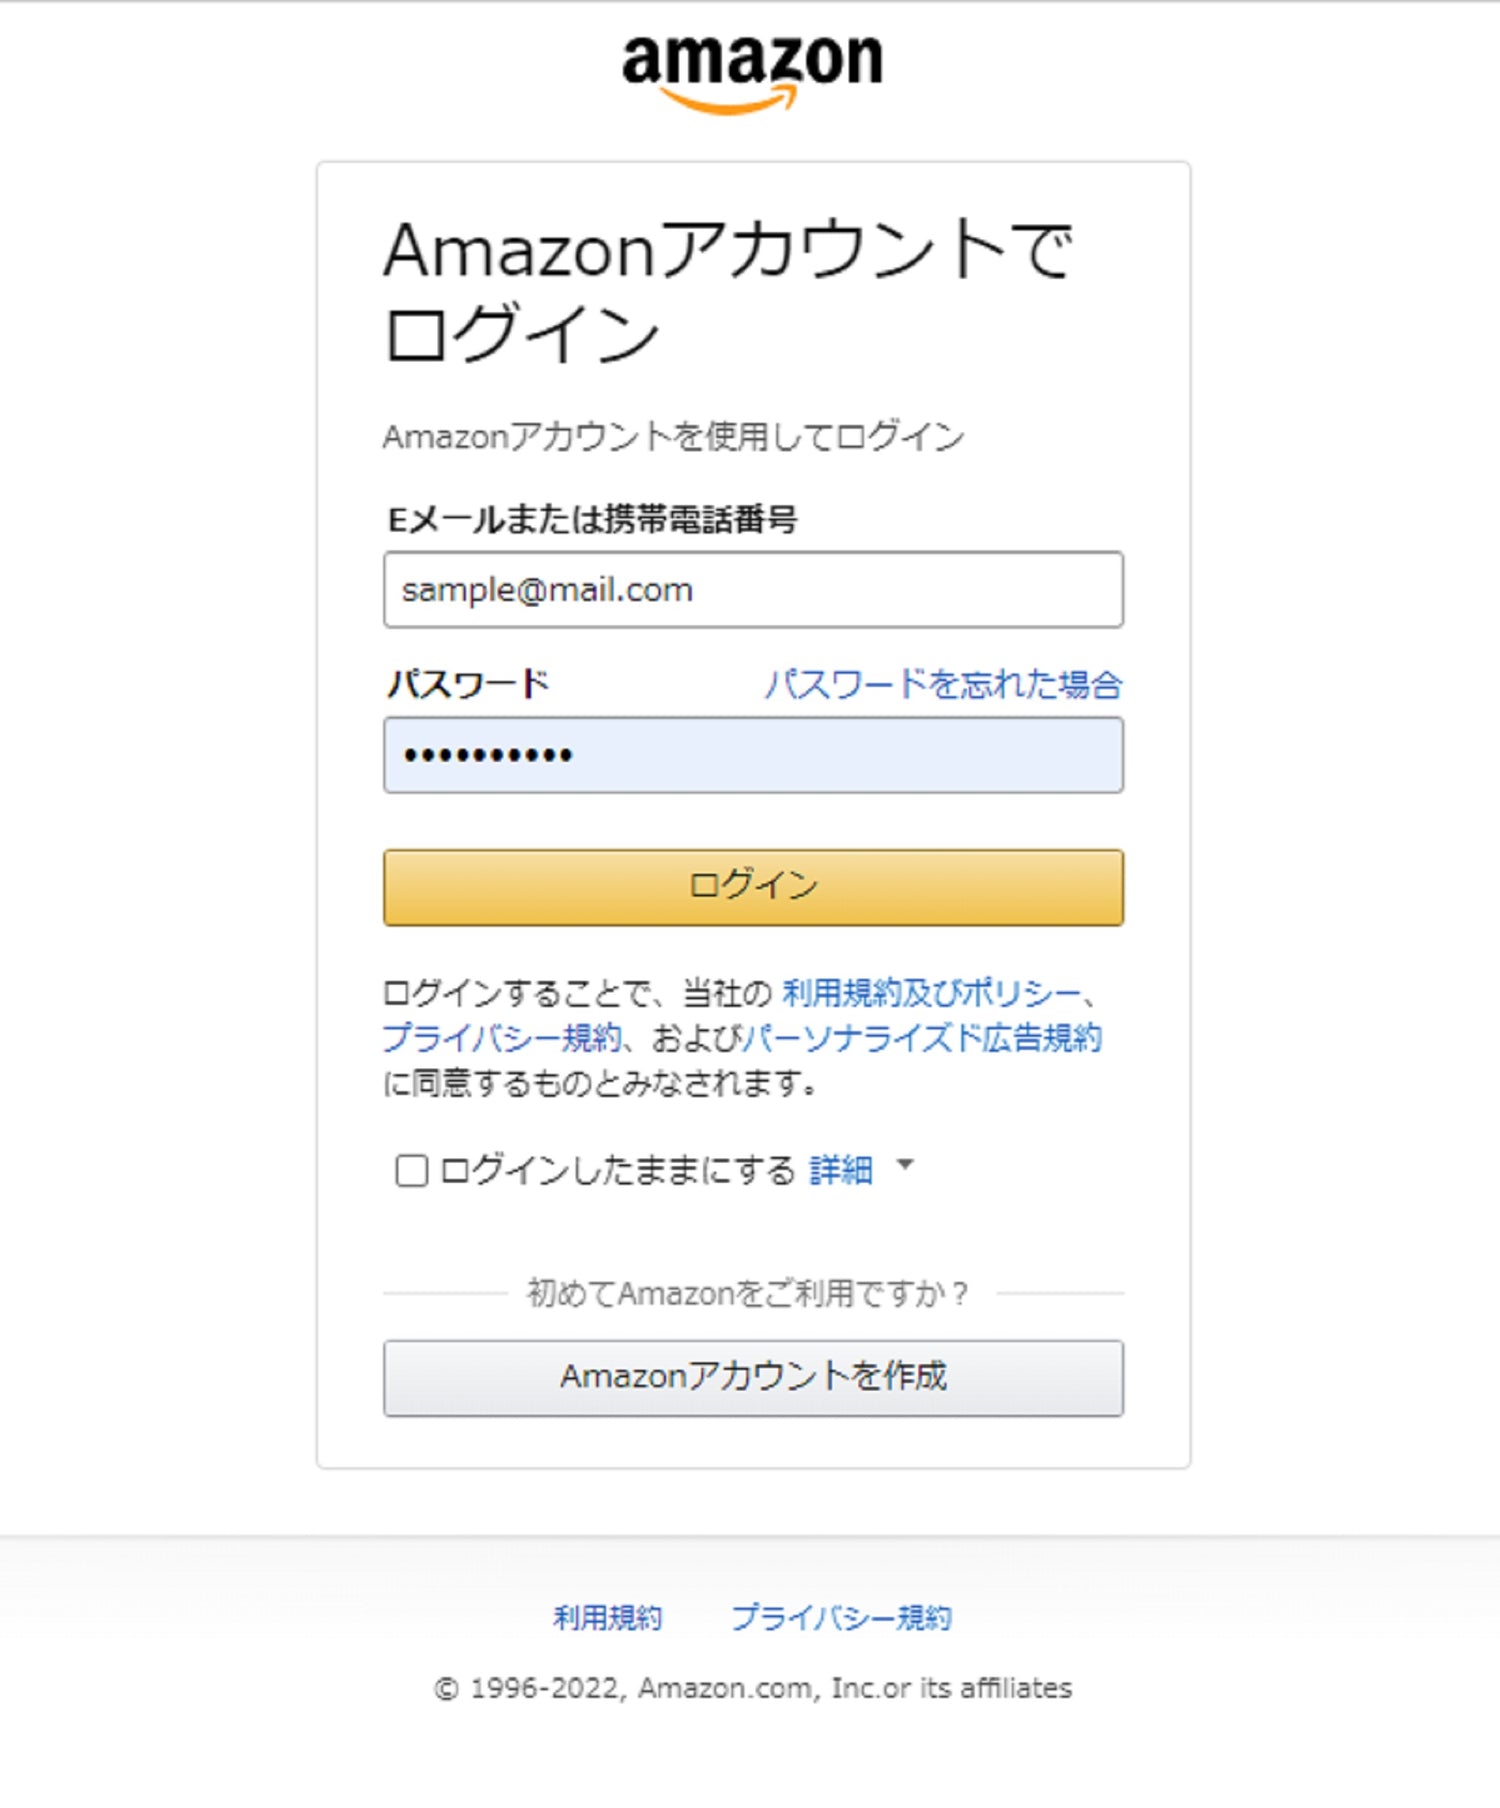Open the パーソナライズド広告規約 link

point(922,1038)
